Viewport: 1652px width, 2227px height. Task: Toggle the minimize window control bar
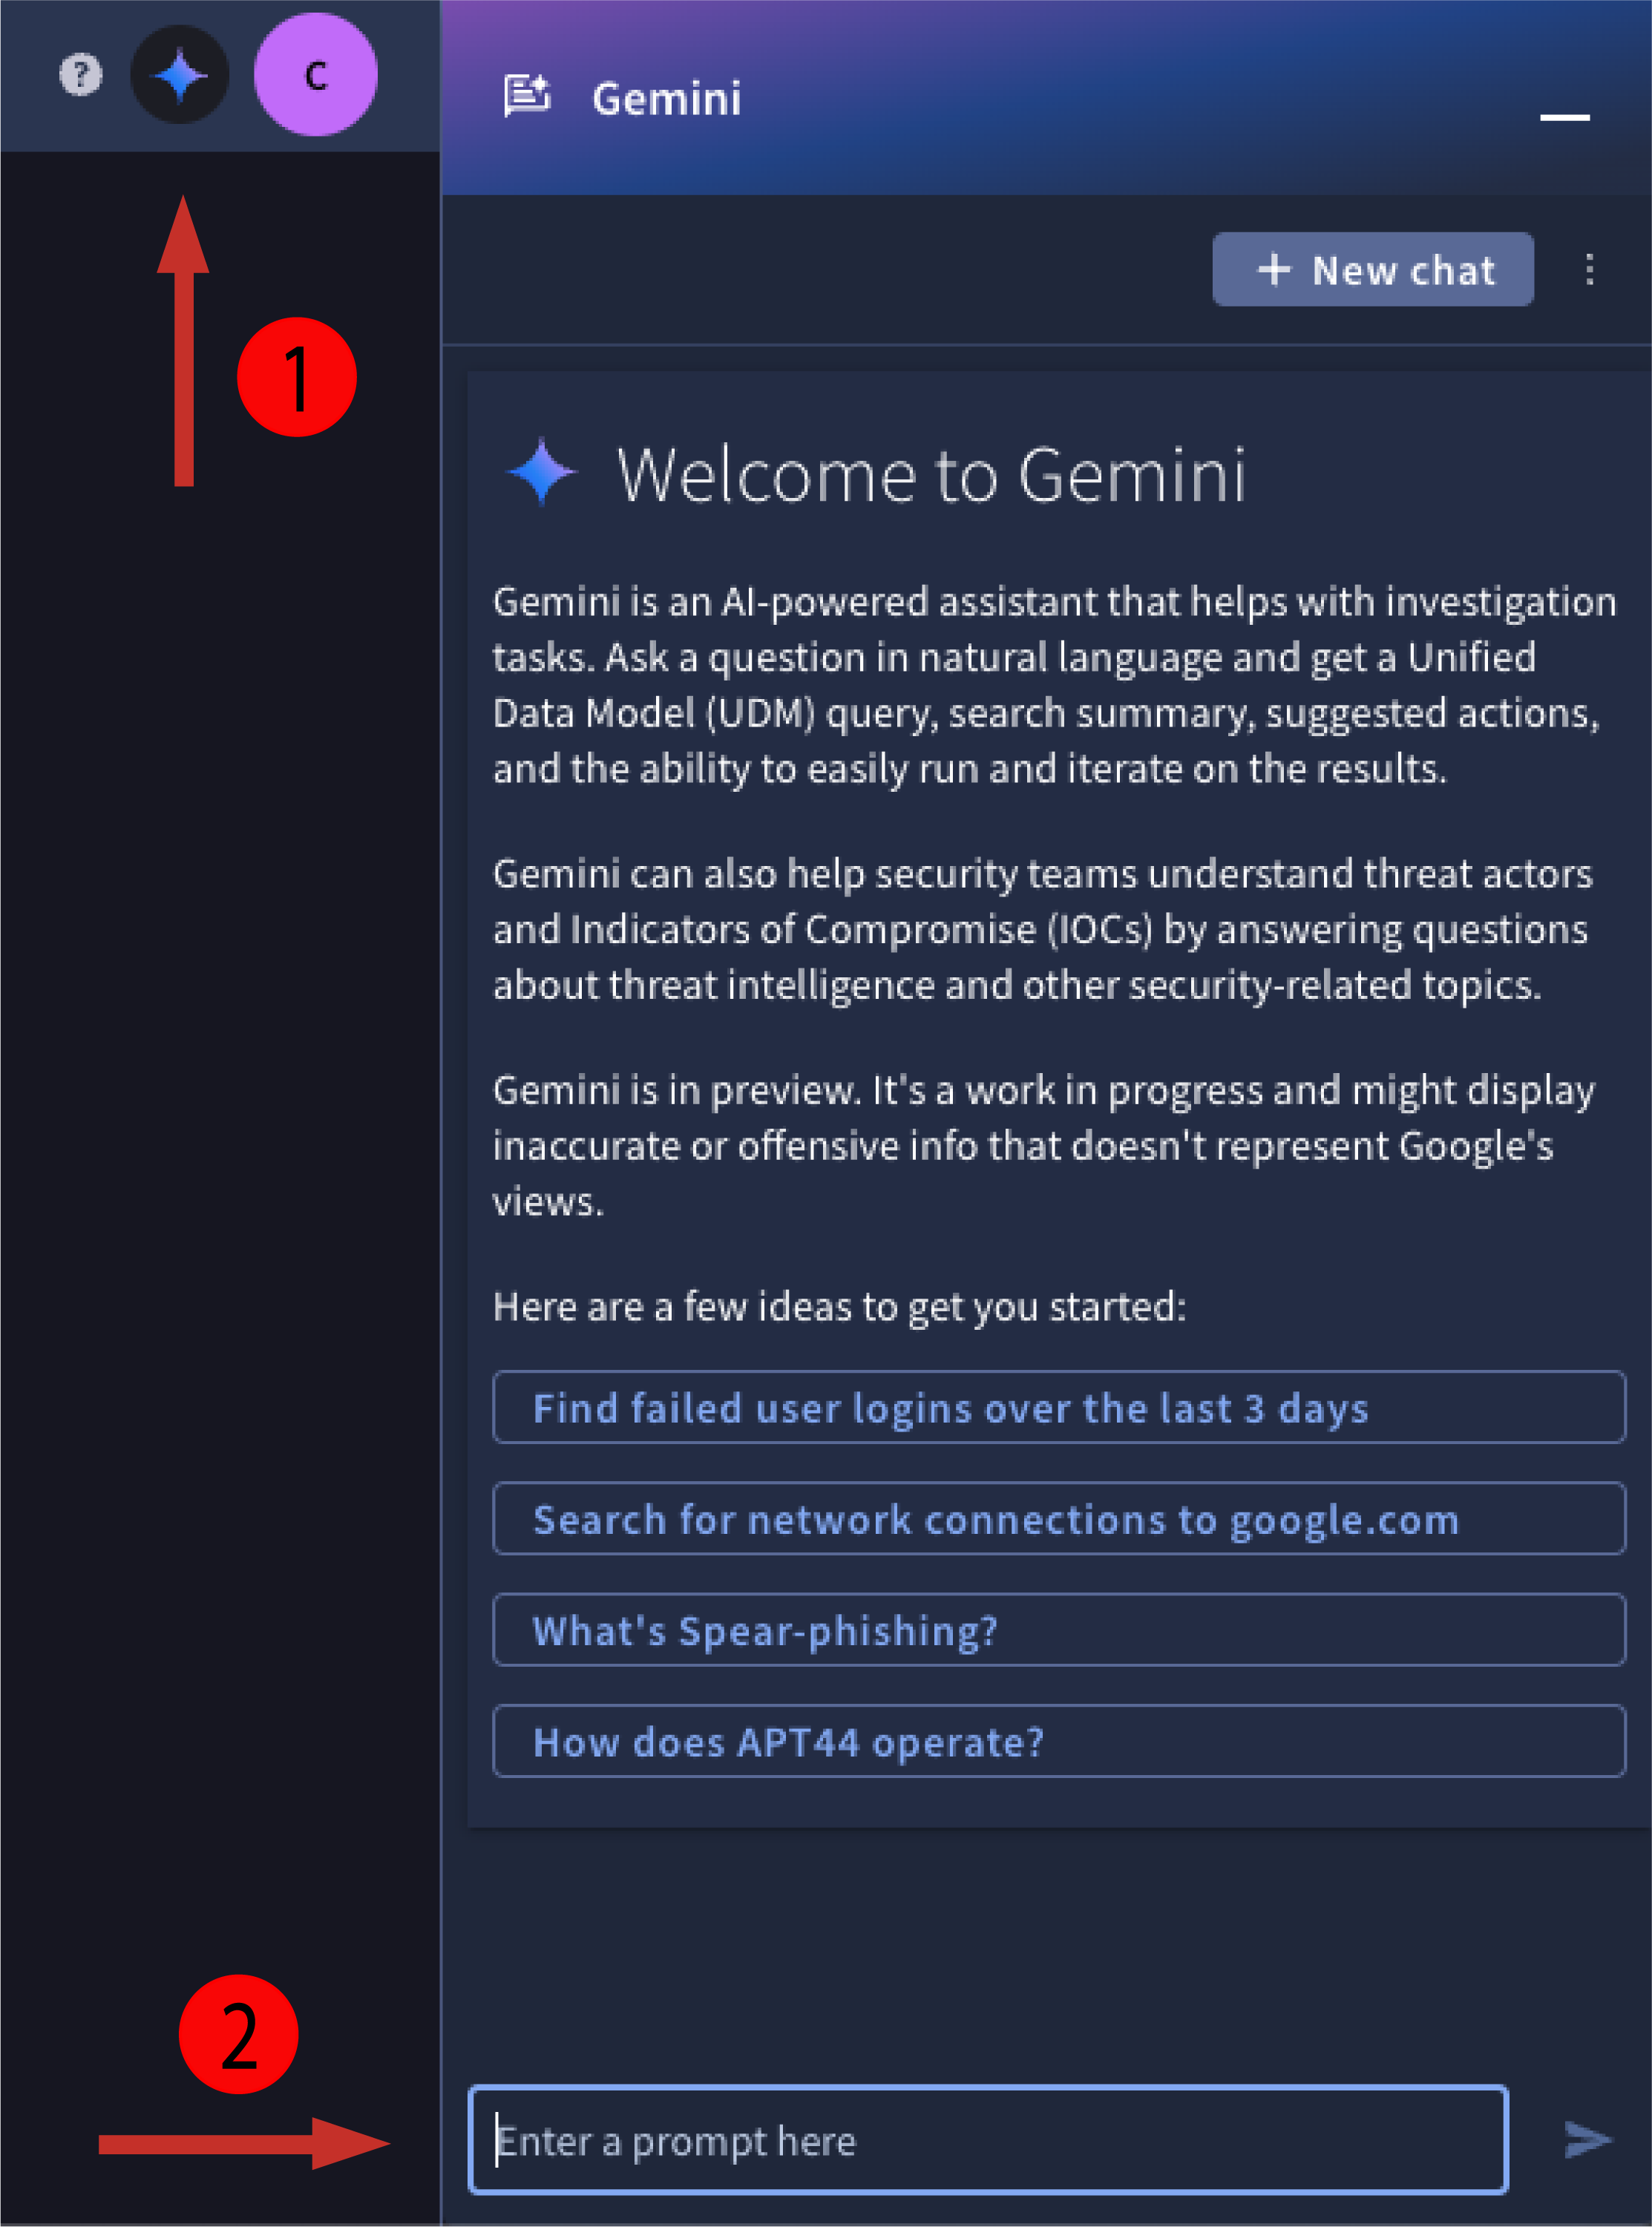point(1564,117)
